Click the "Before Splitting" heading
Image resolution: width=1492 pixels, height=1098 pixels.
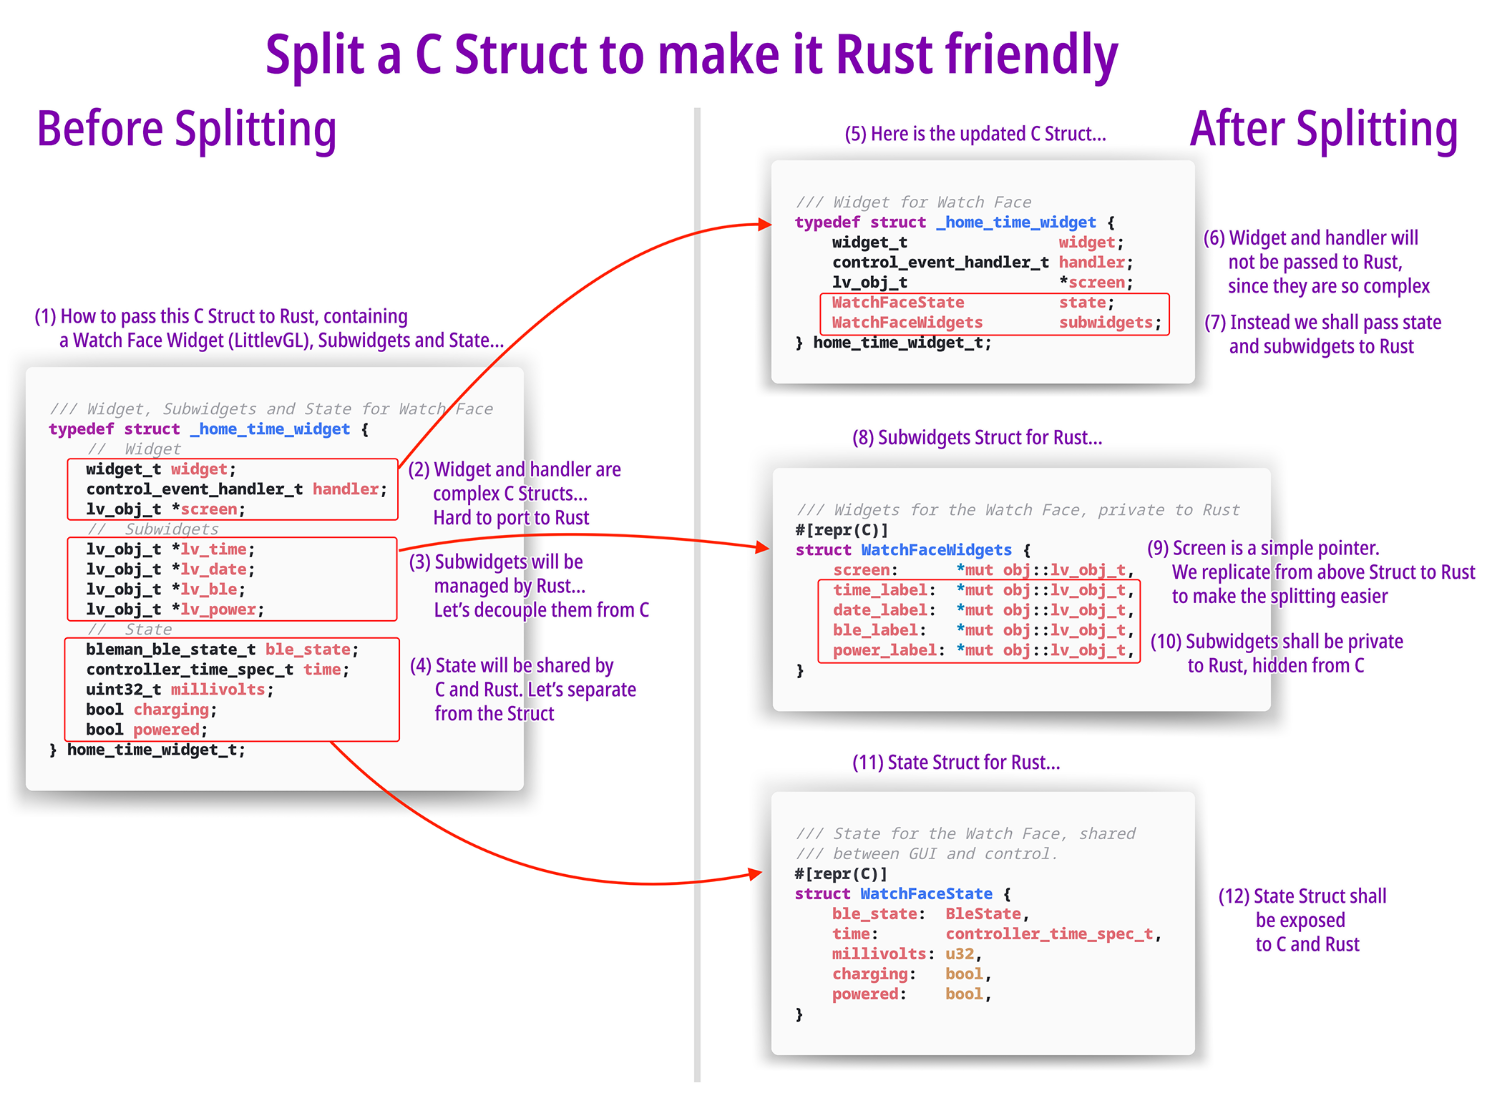186,130
